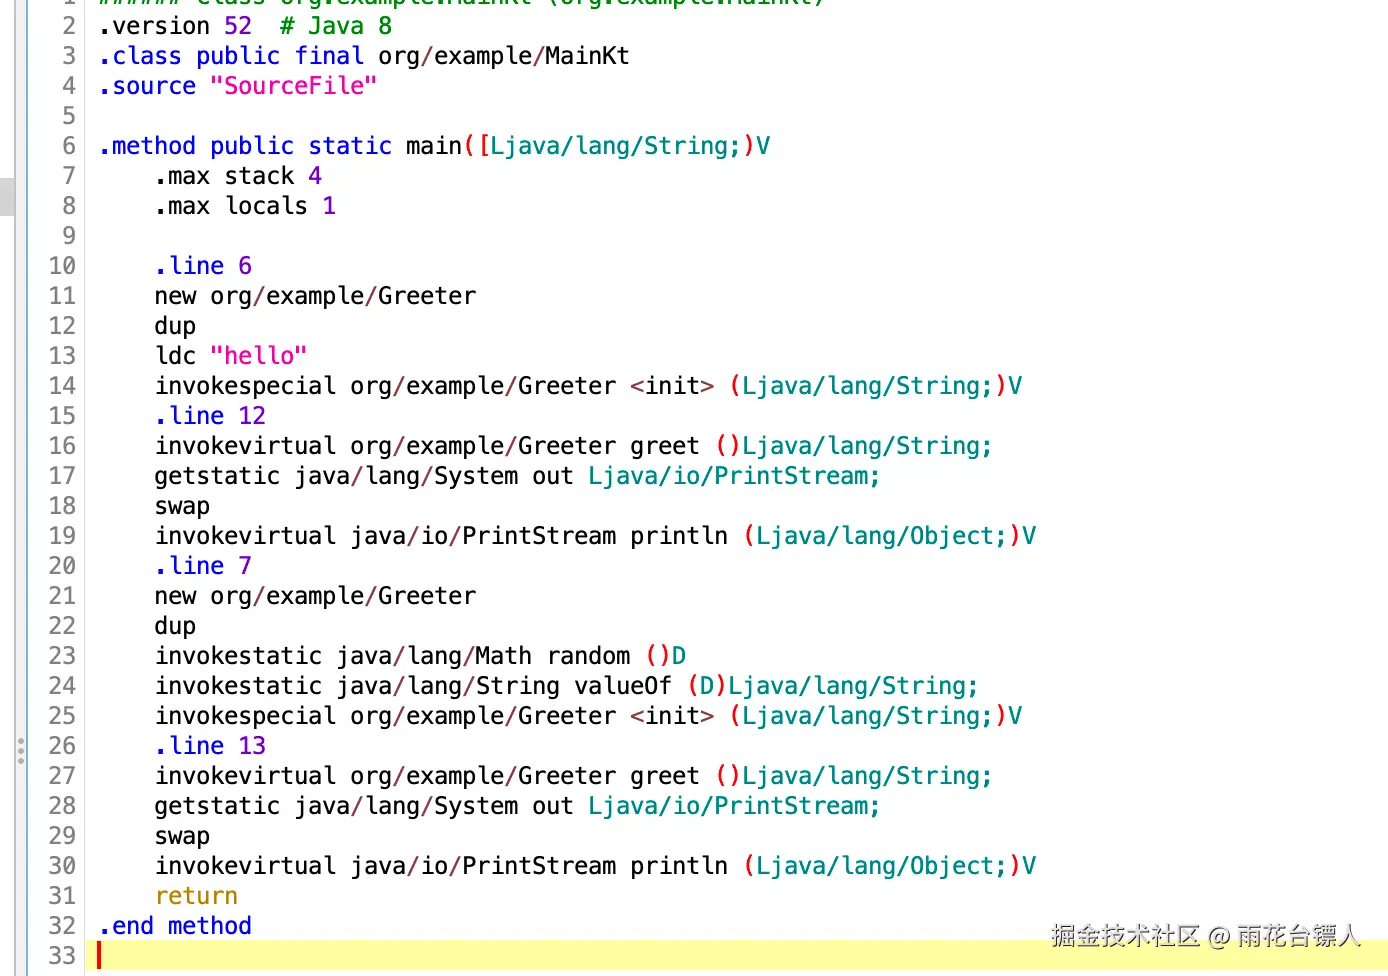Click gutter line number 31

62,896
